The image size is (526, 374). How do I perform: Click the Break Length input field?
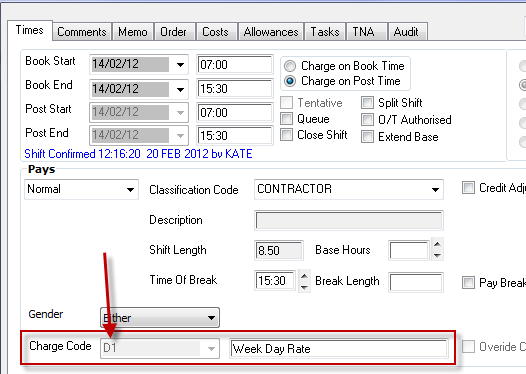416,282
